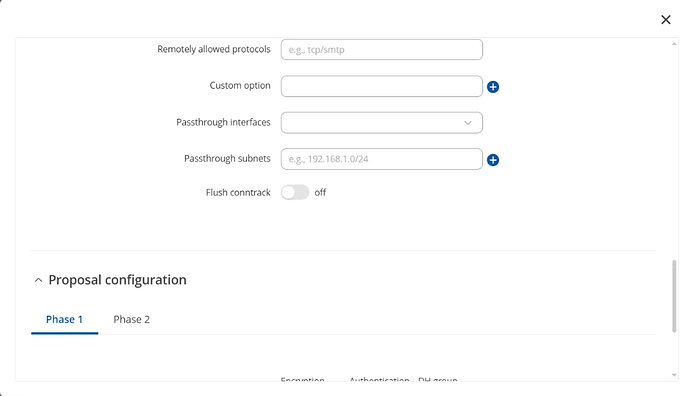Click the Remotely allowed protocols label
The height and width of the screenshot is (396, 690).
(214, 49)
